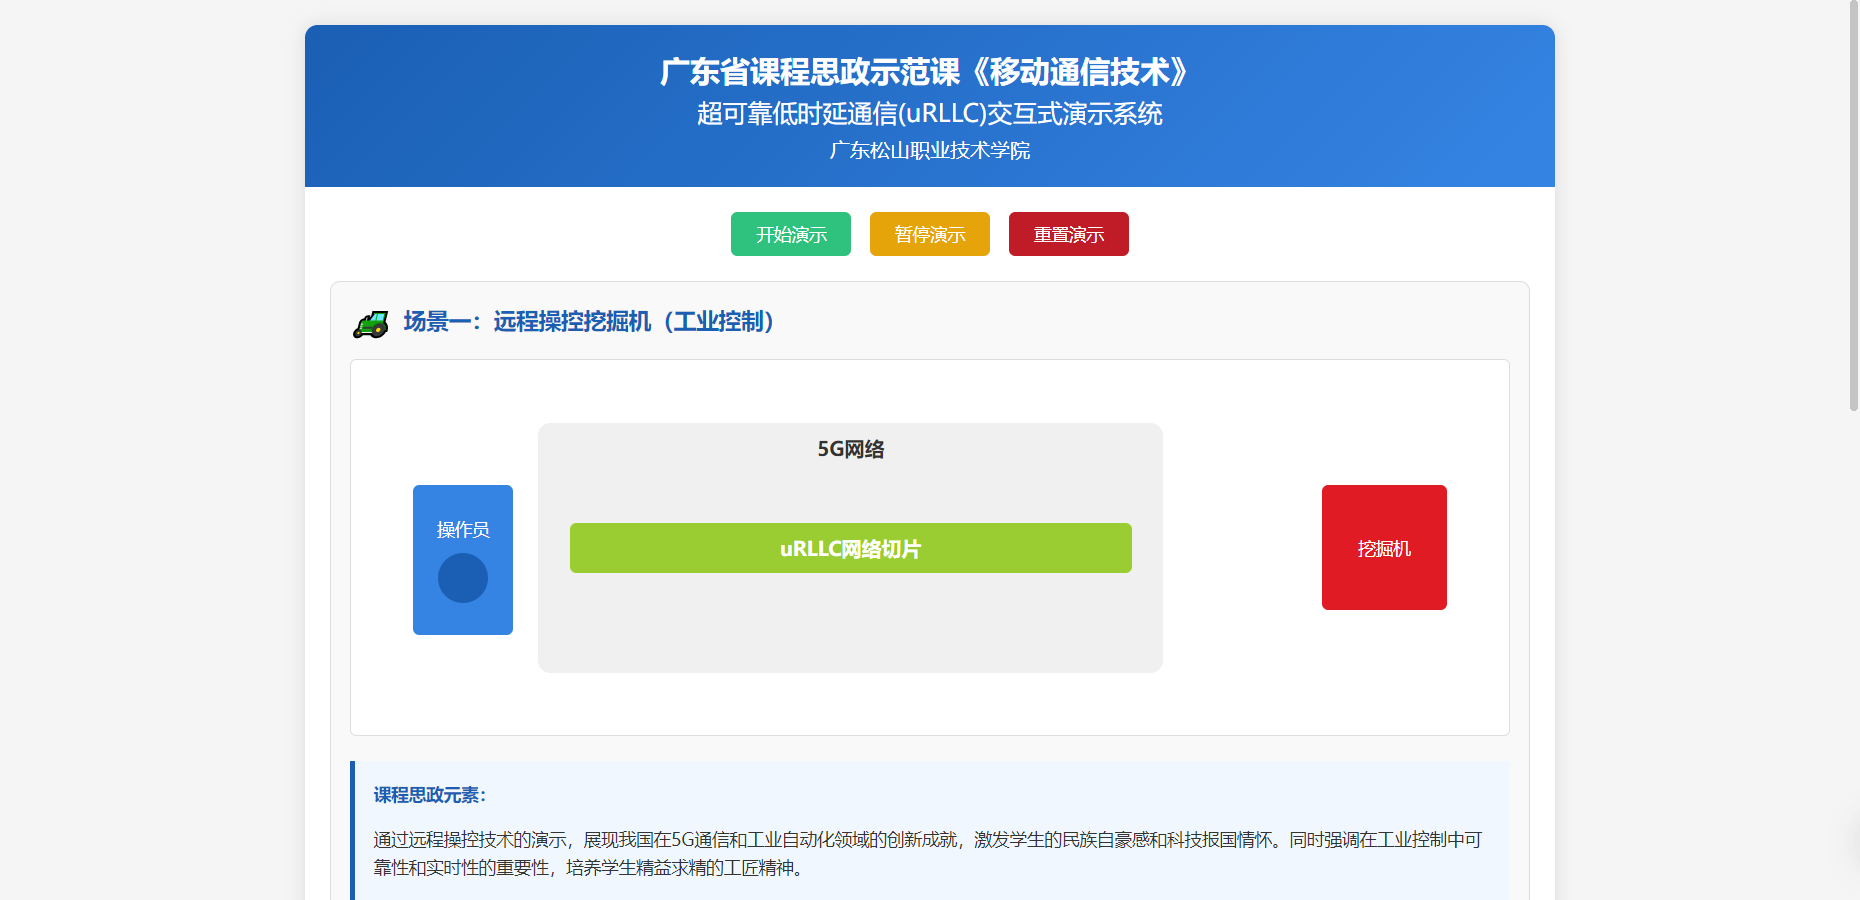Image resolution: width=1860 pixels, height=900 pixels.
Task: Click the scrollbar track below the thumb
Action: (x=1853, y=650)
